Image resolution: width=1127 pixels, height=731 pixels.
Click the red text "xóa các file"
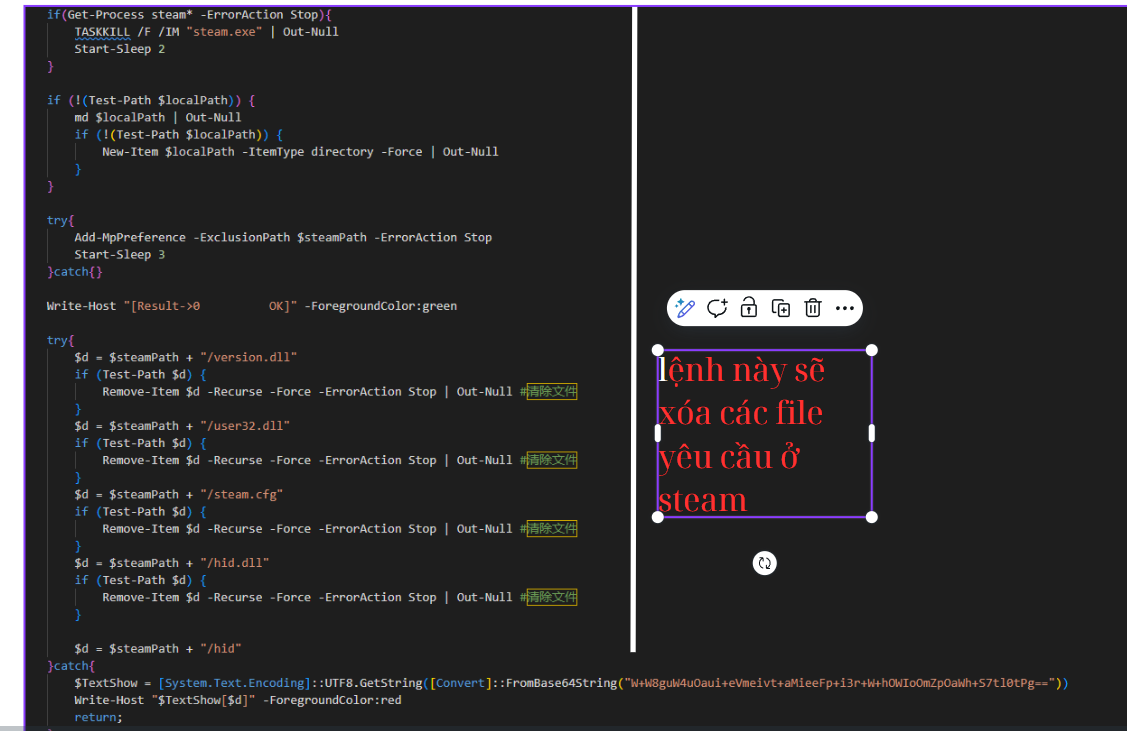click(740, 413)
